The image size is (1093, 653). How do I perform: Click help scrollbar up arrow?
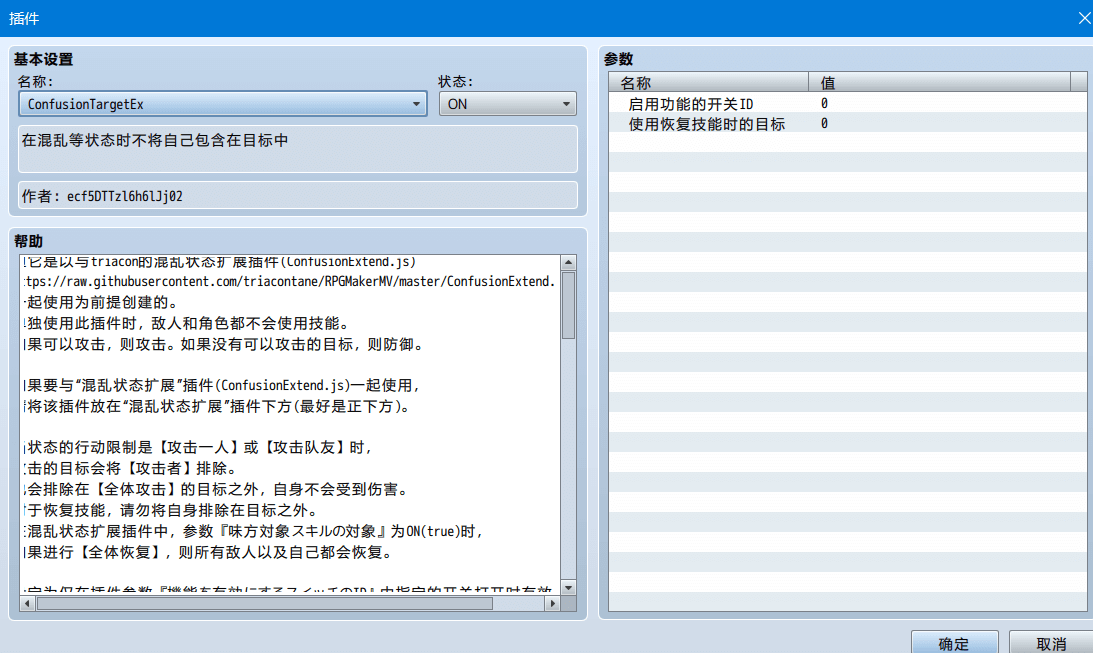pos(569,262)
